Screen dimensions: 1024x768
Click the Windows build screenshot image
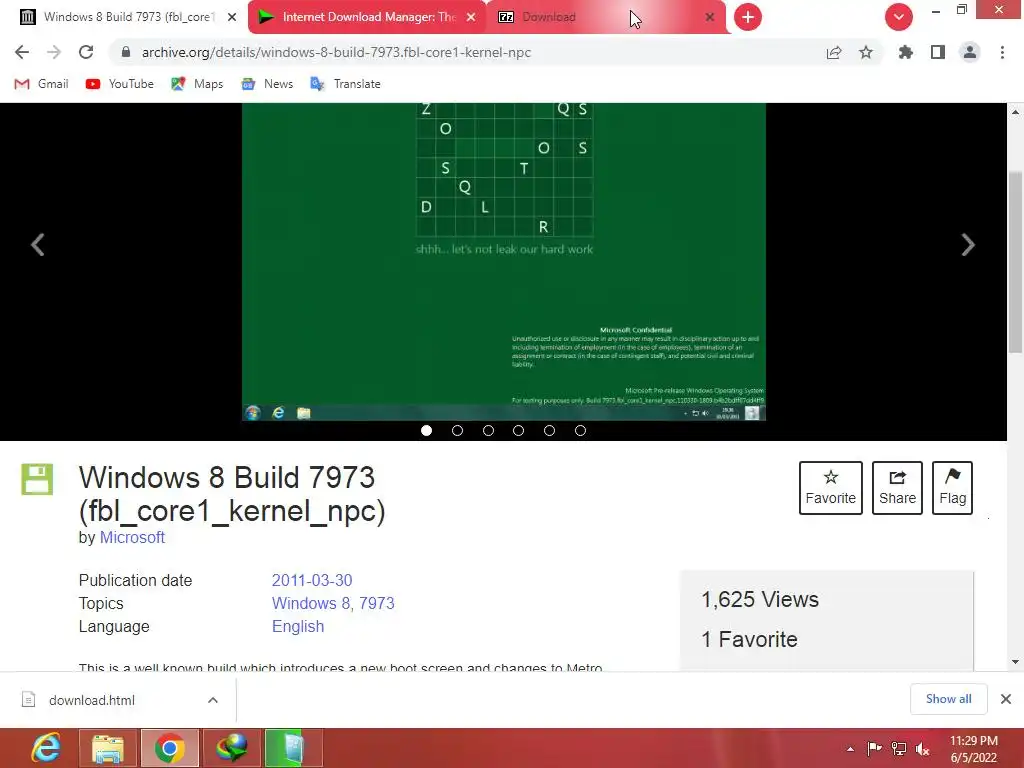tap(504, 261)
